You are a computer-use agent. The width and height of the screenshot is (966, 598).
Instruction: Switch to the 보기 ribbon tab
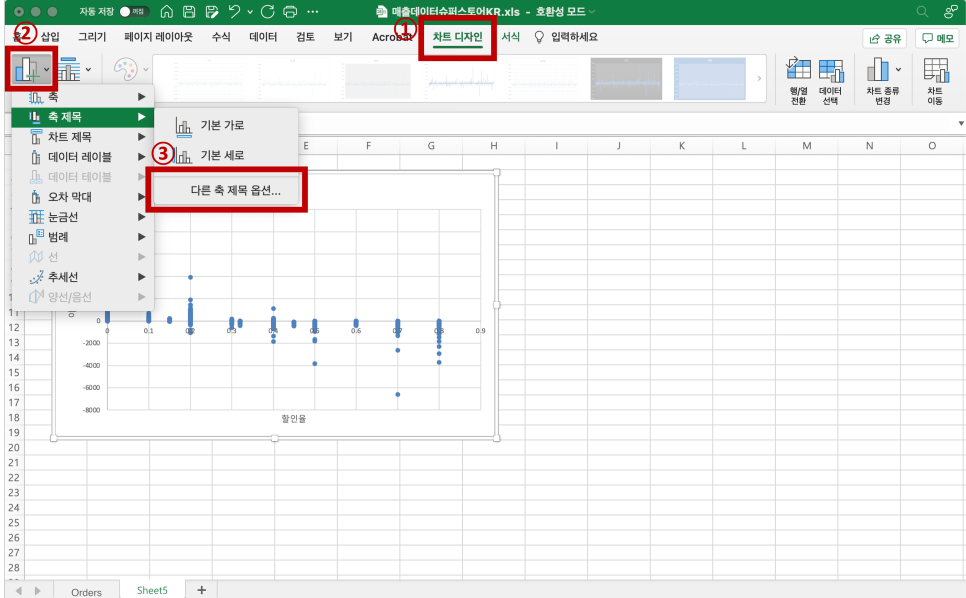[343, 37]
